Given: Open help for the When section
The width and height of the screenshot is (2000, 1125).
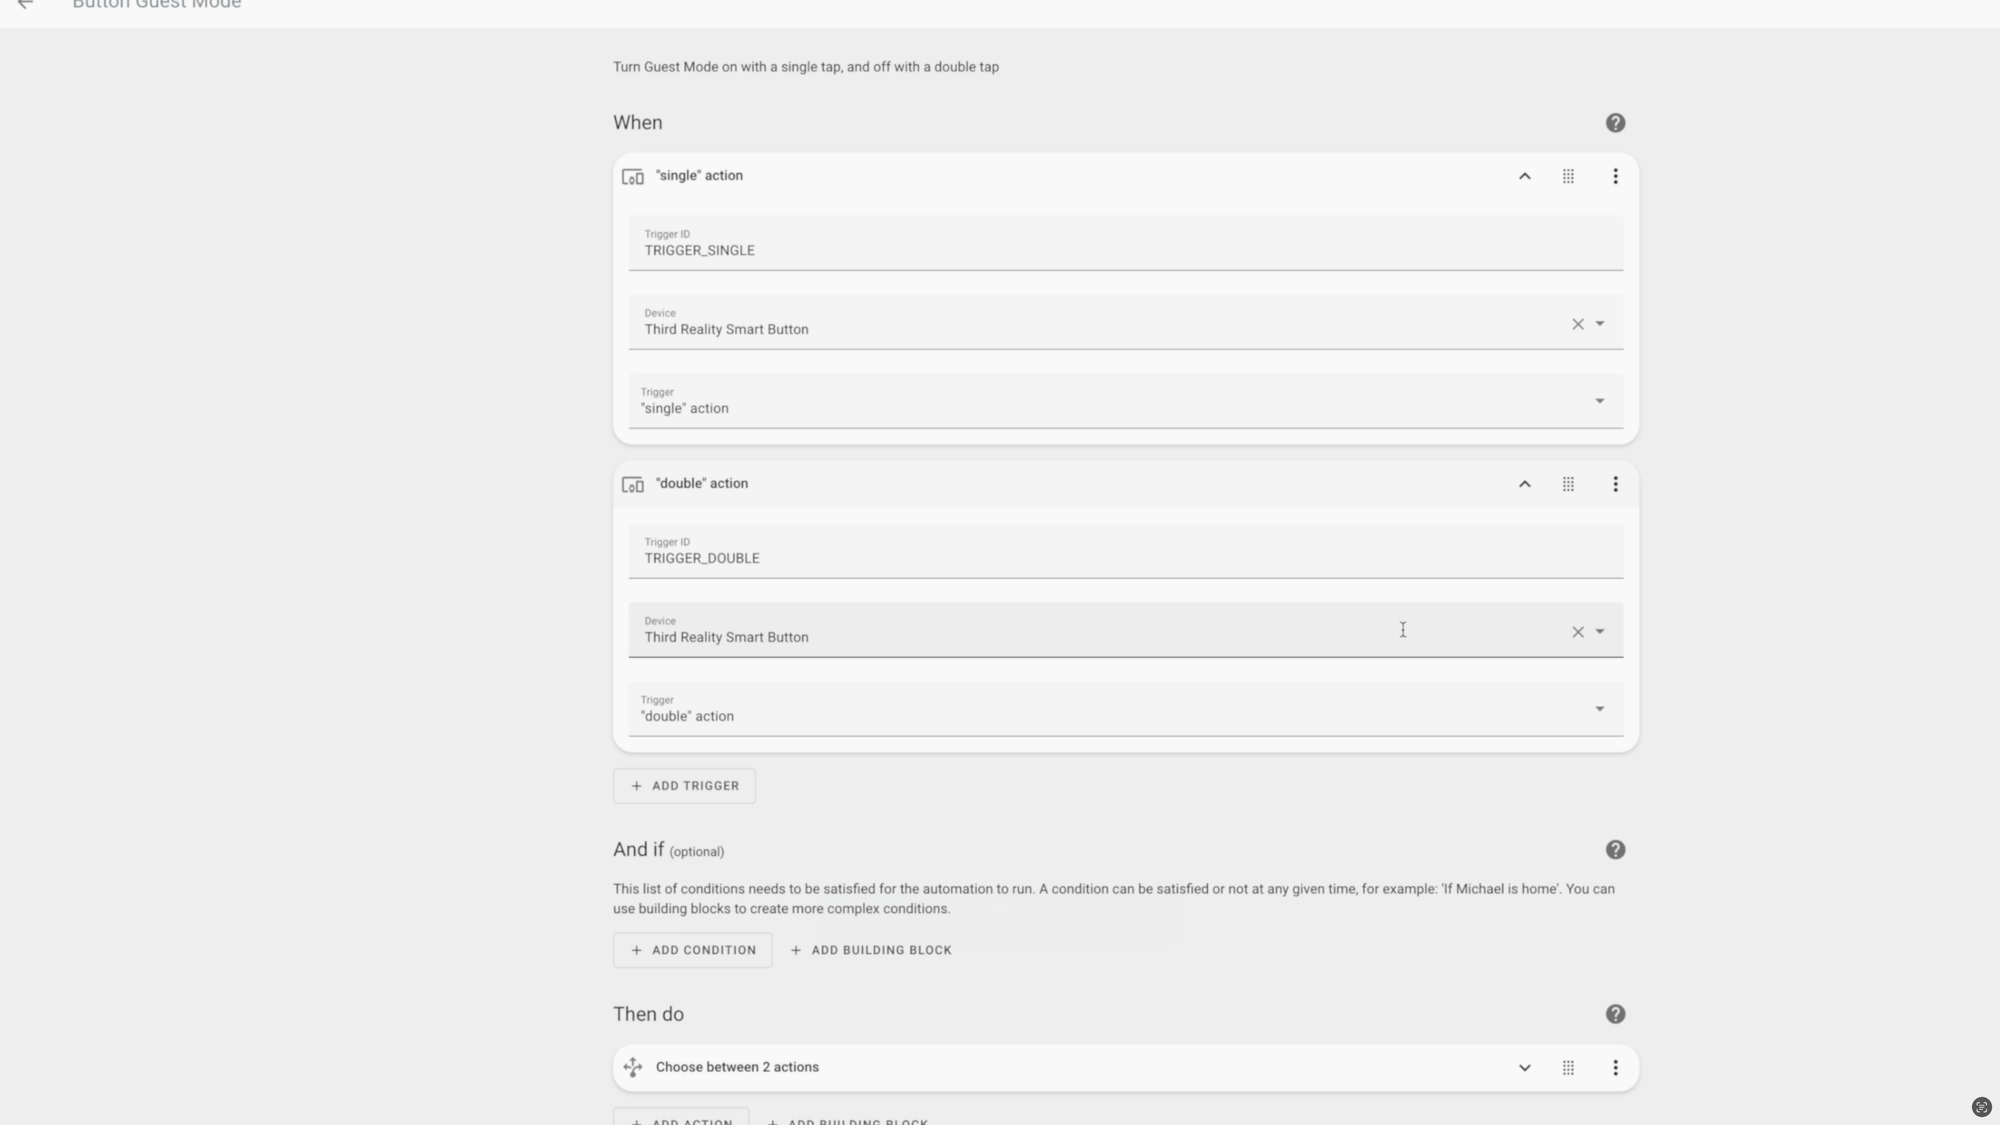Looking at the screenshot, I should [1615, 123].
